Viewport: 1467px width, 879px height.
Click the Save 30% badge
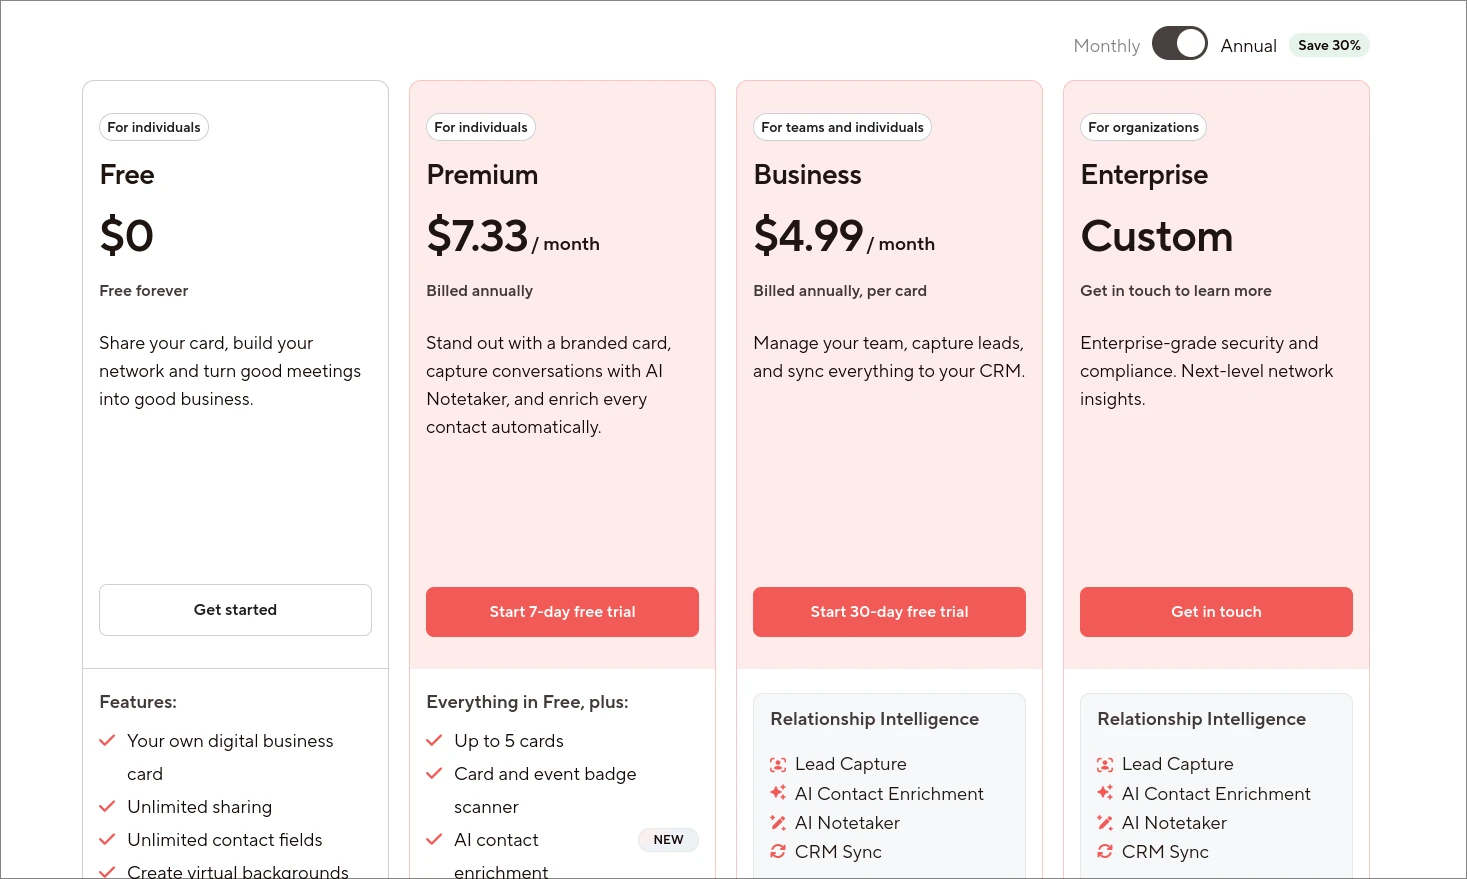tap(1329, 45)
